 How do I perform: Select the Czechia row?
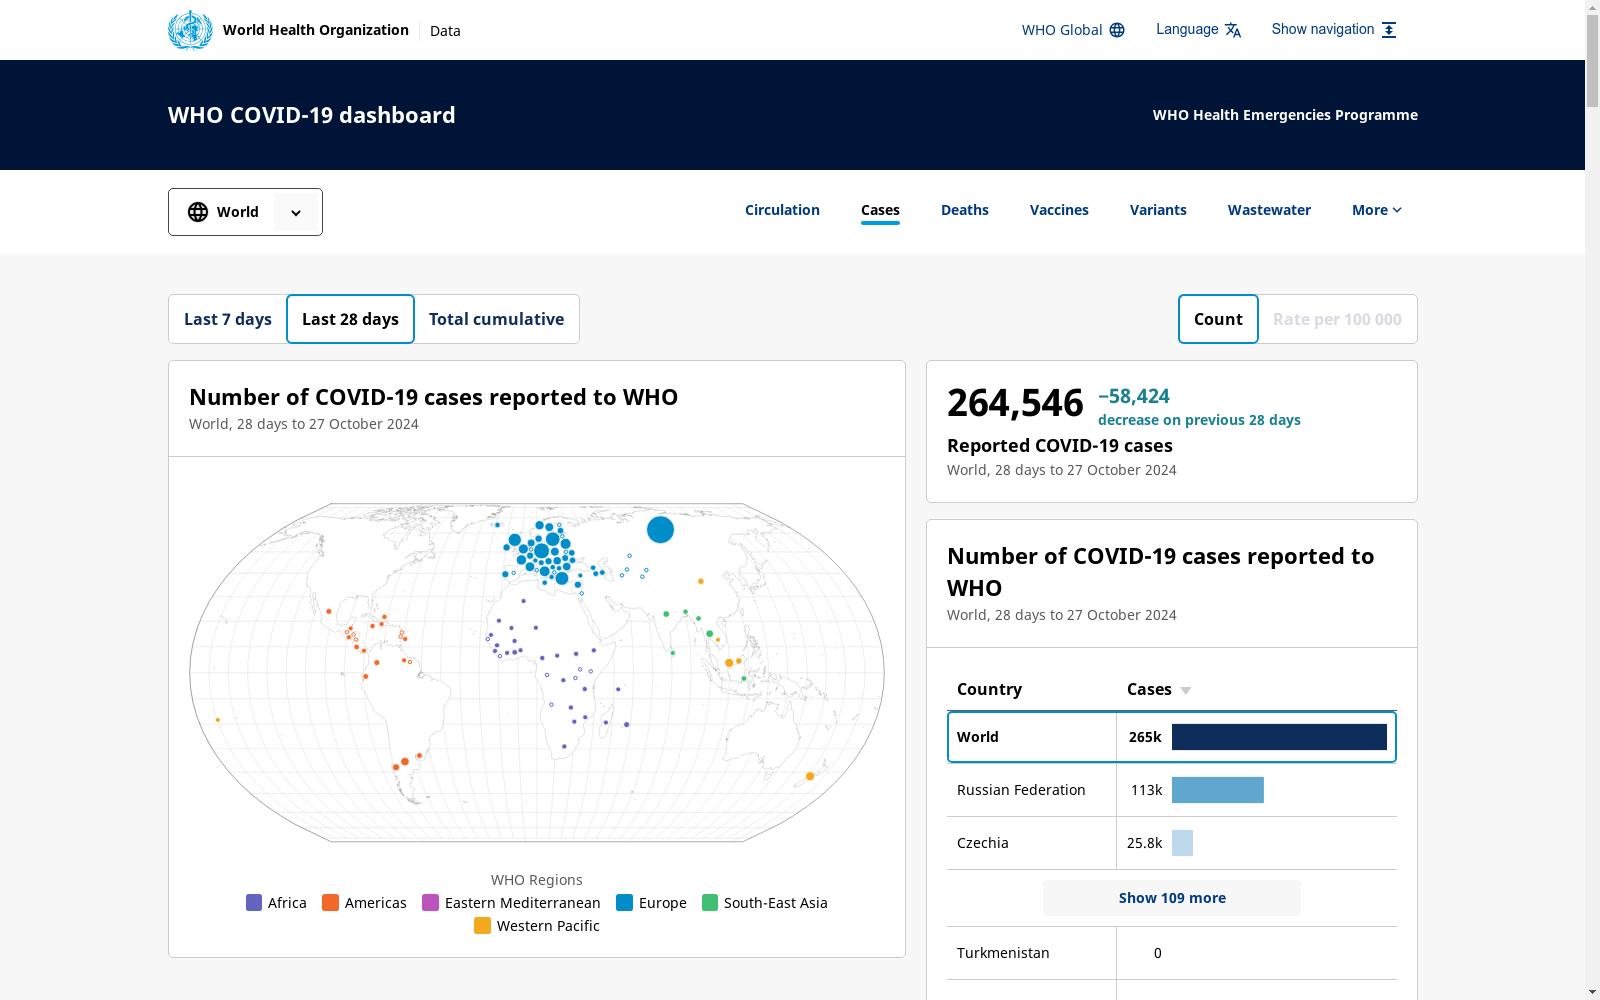1172,843
